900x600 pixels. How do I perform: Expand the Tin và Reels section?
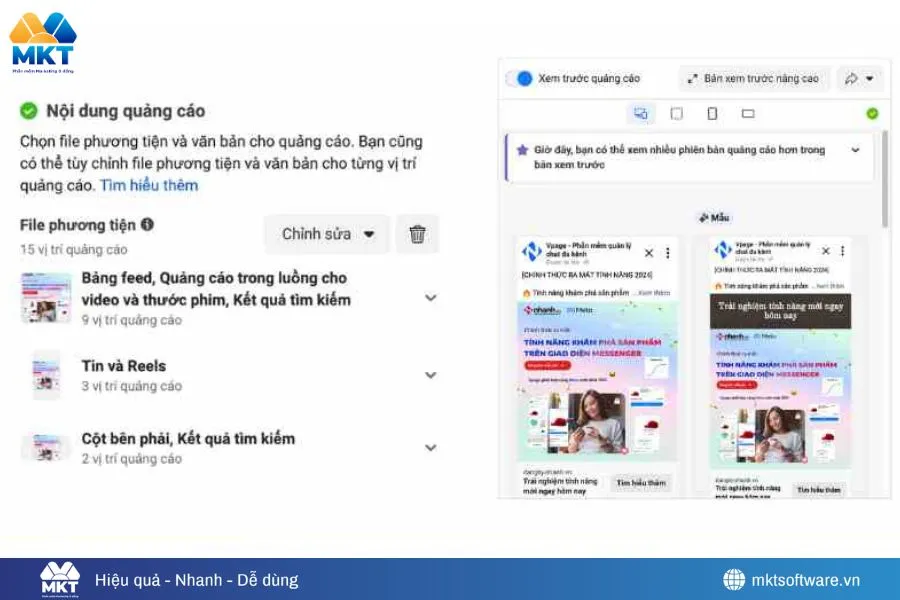[430, 375]
